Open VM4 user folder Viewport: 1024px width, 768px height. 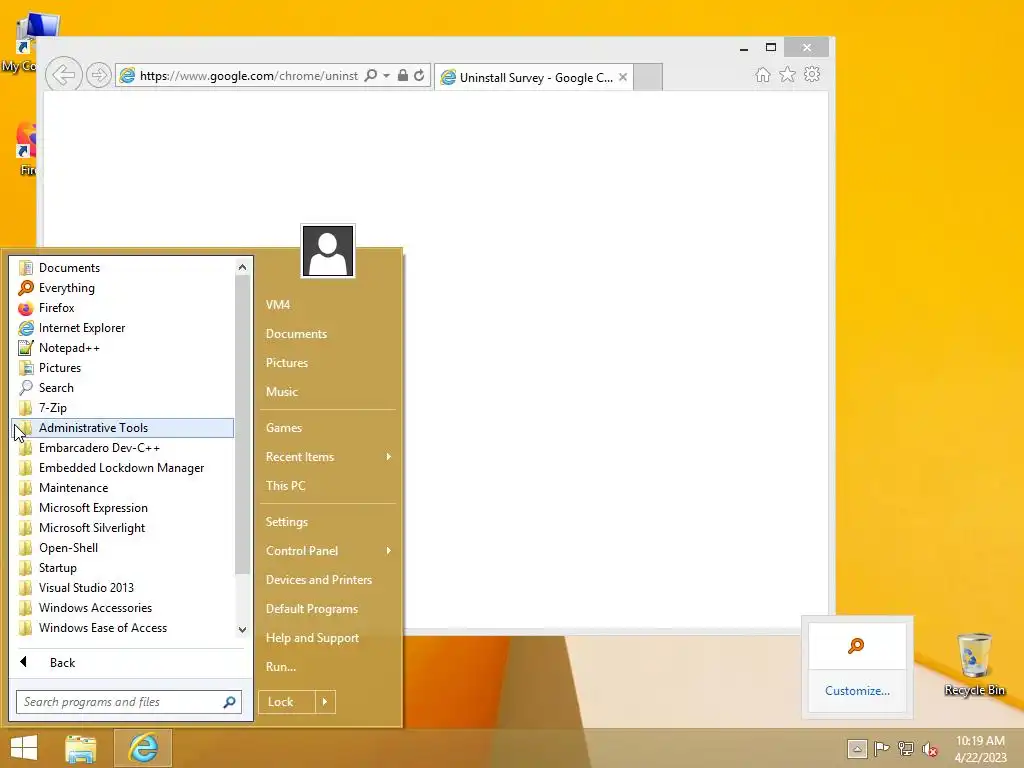coord(327,304)
